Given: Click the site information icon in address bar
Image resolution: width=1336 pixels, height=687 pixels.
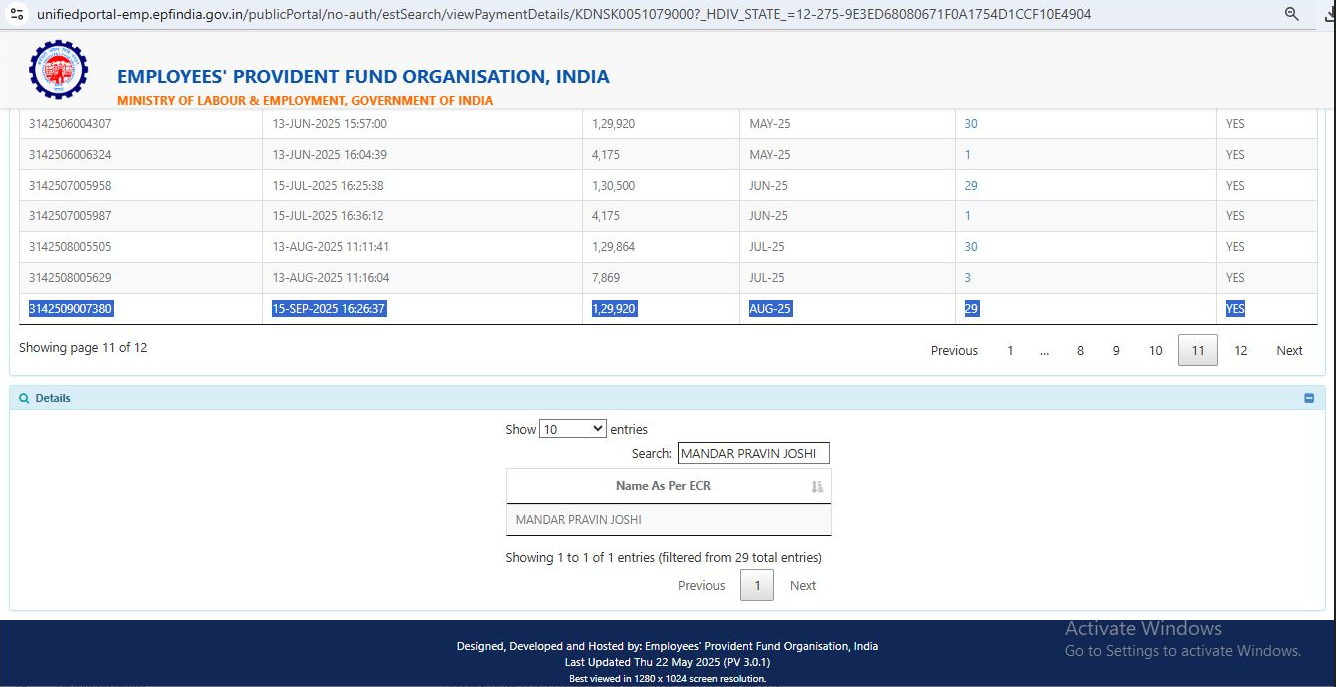Looking at the screenshot, I should pos(17,14).
